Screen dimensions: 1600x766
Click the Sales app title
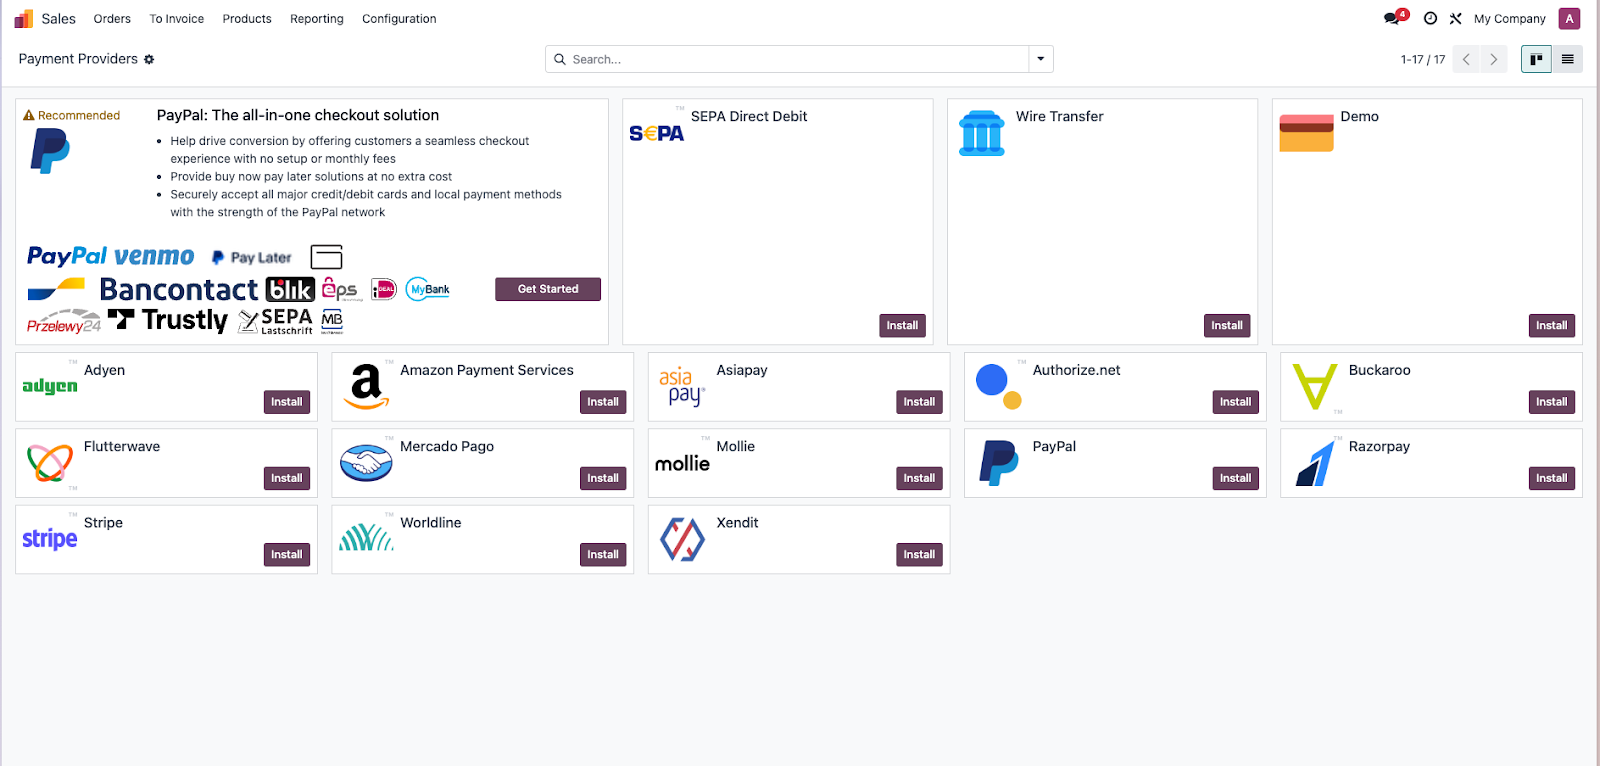coord(58,19)
